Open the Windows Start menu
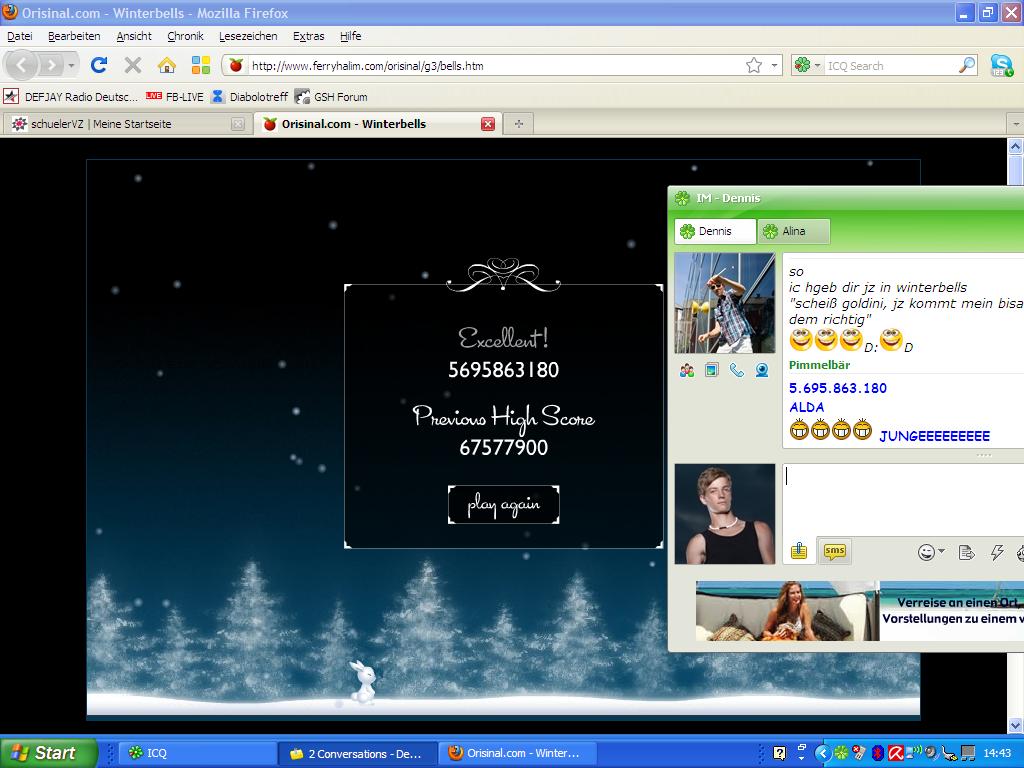 [x=48, y=753]
